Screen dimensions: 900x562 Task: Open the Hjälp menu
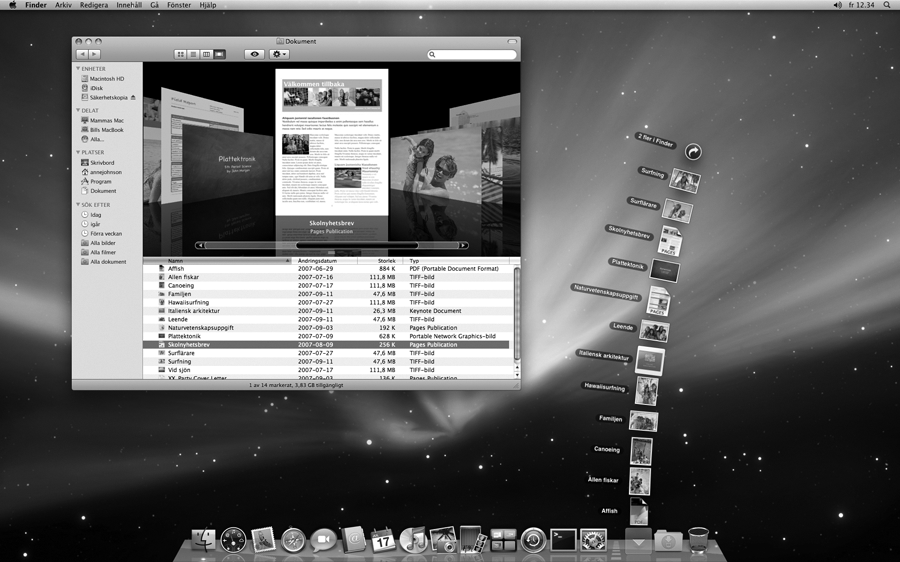[x=207, y=5]
